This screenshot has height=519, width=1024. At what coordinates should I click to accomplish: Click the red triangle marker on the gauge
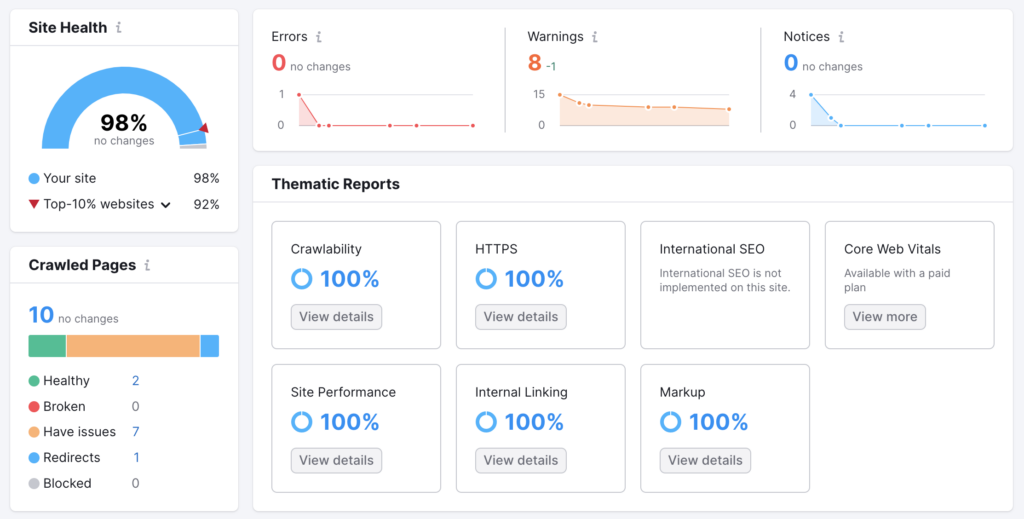204,128
